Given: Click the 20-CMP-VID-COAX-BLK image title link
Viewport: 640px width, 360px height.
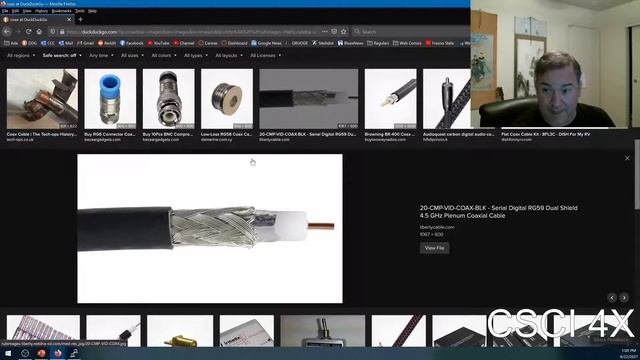Looking at the screenshot, I should (499, 211).
